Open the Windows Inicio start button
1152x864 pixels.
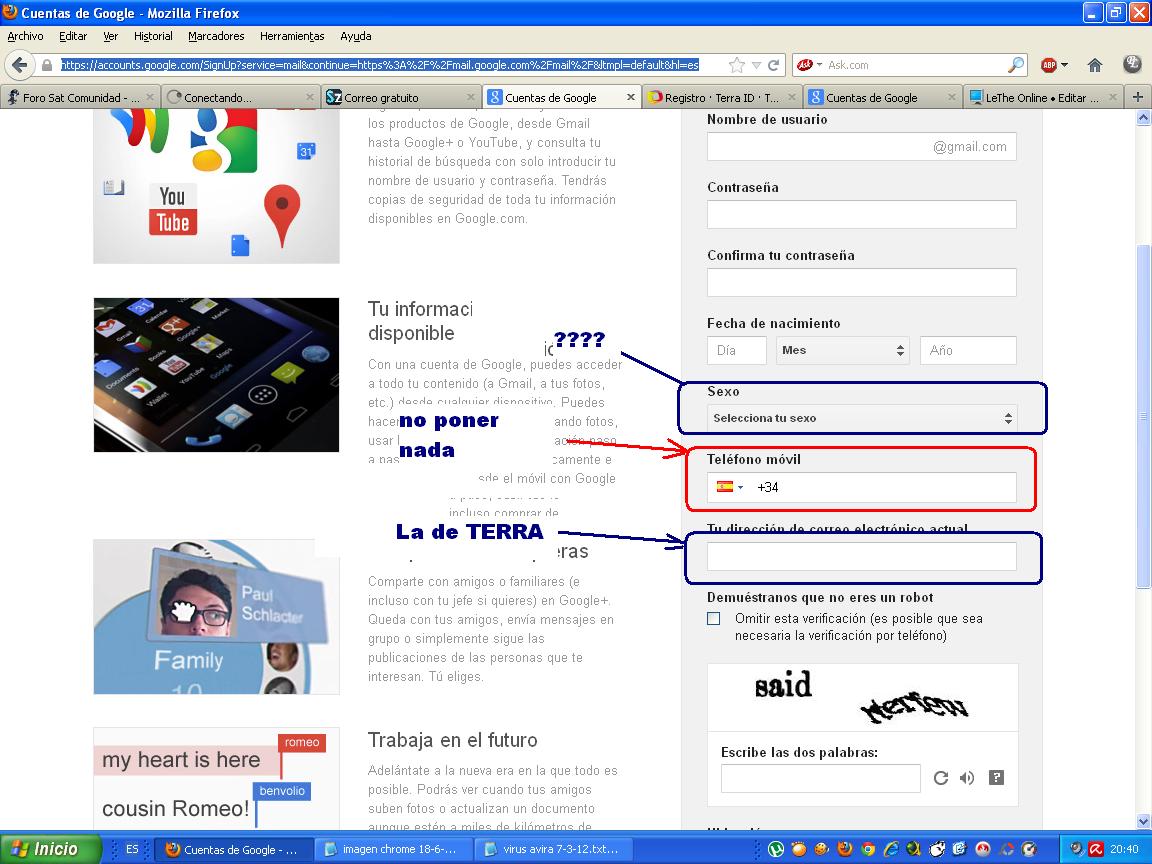pos(50,849)
